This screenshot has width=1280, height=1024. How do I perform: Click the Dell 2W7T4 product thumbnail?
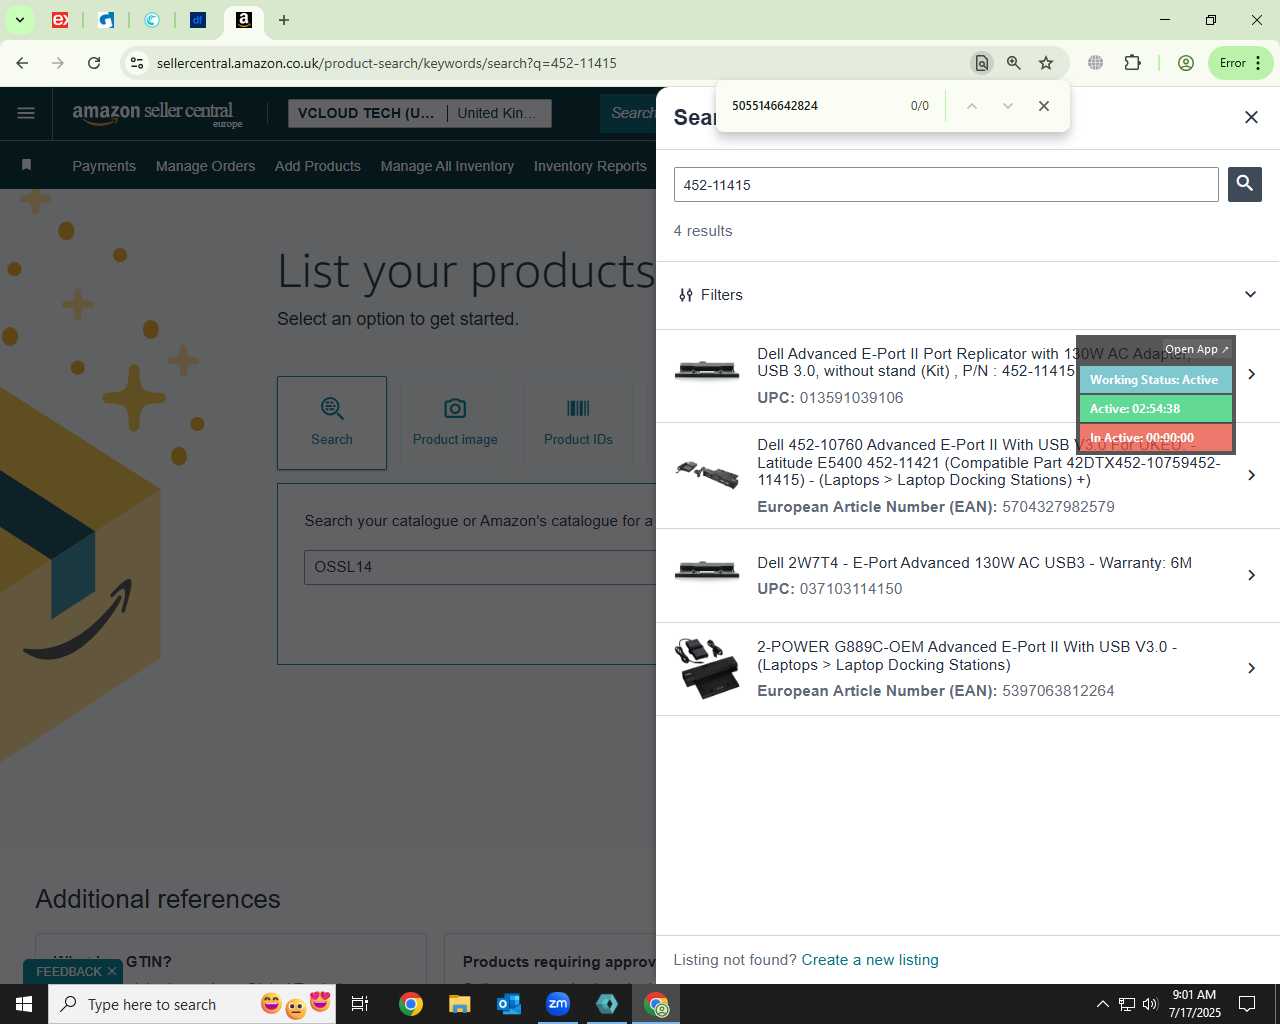707,571
